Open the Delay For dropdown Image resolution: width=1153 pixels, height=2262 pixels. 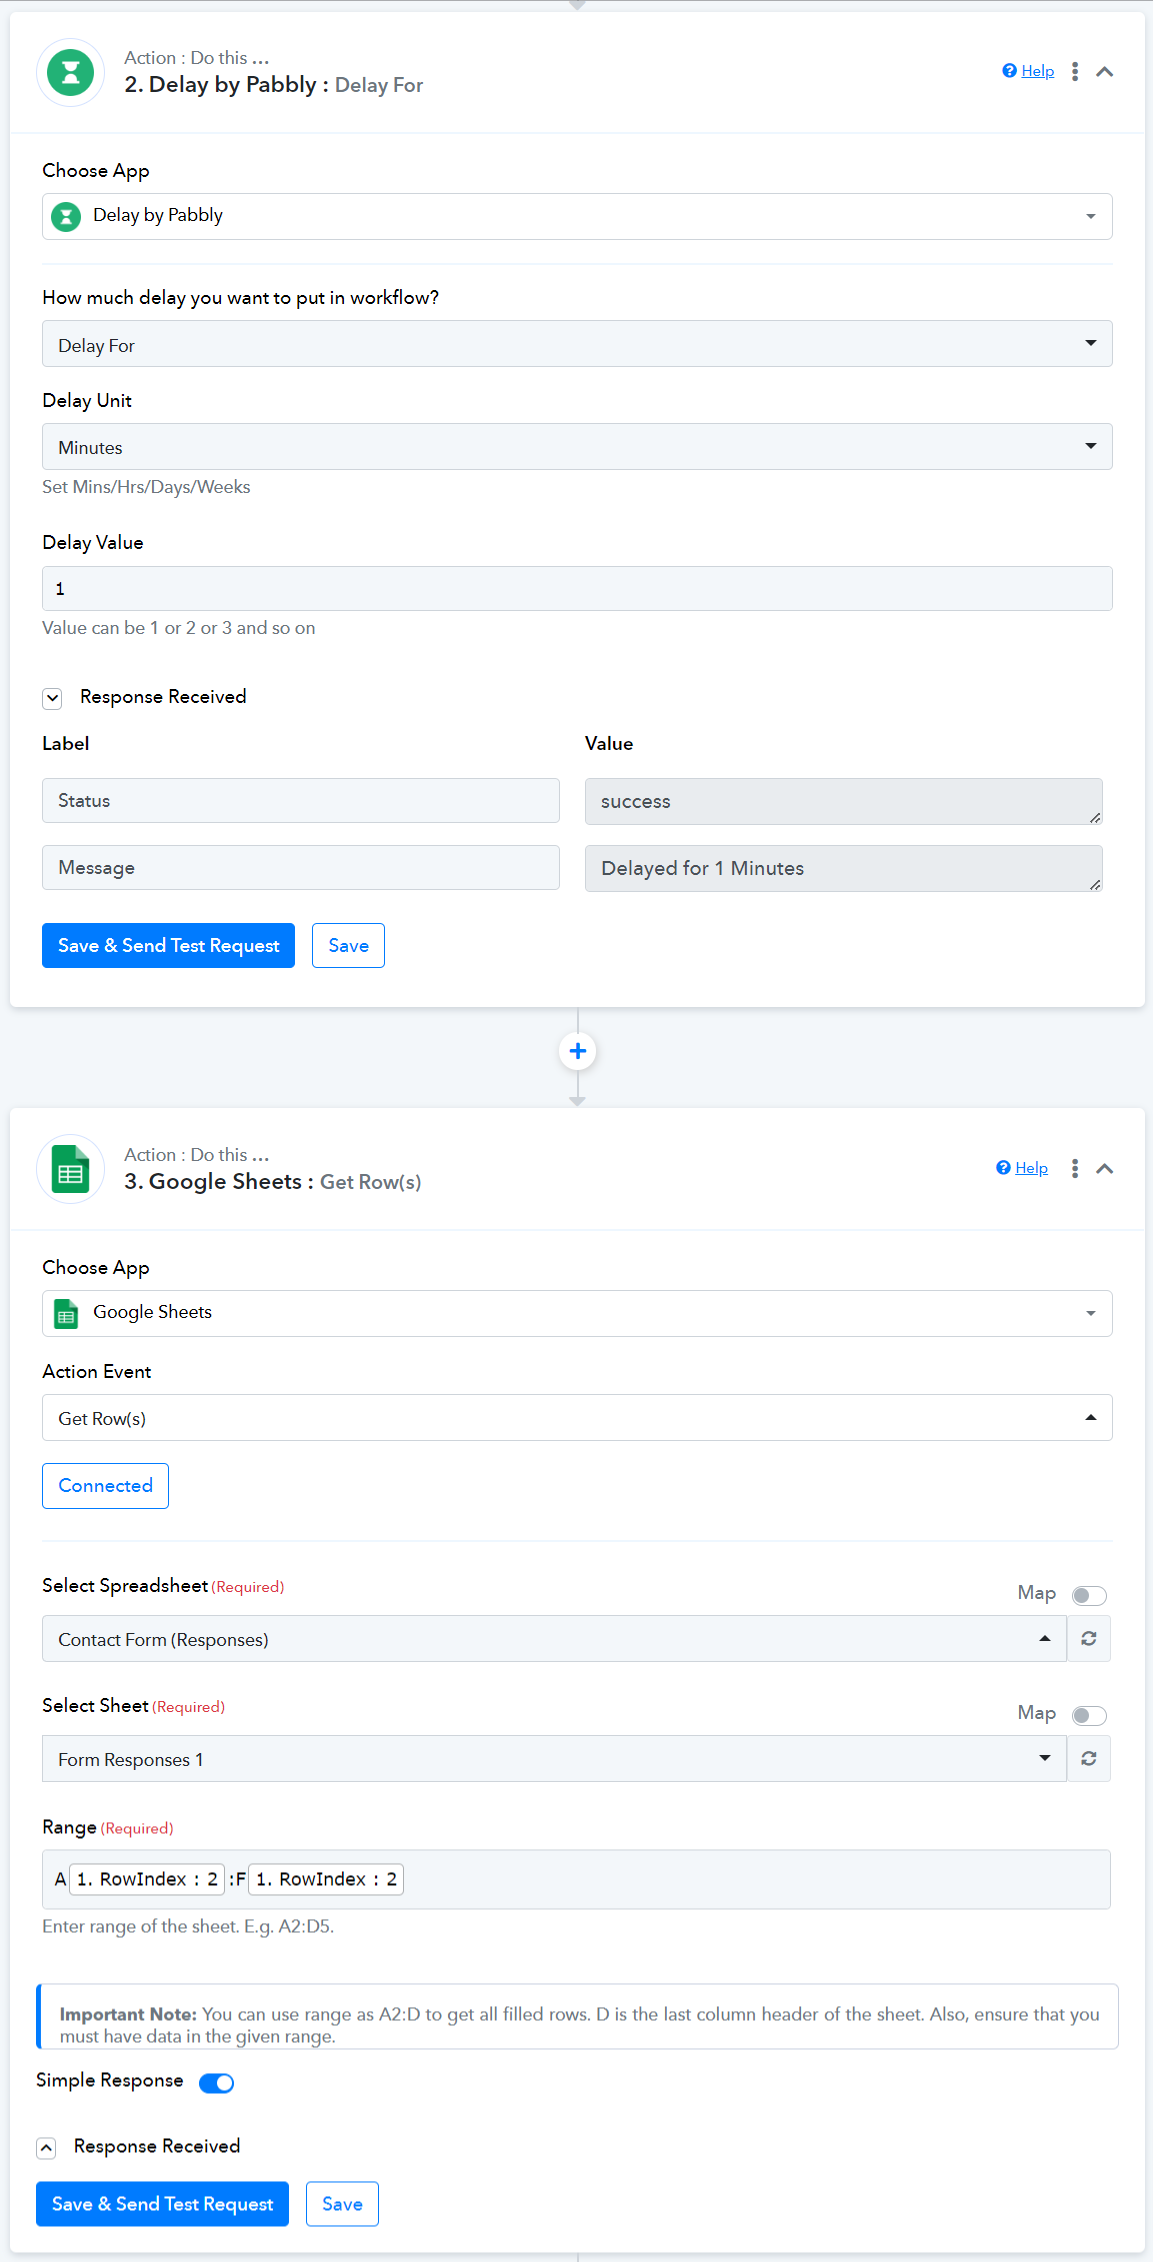(x=577, y=343)
